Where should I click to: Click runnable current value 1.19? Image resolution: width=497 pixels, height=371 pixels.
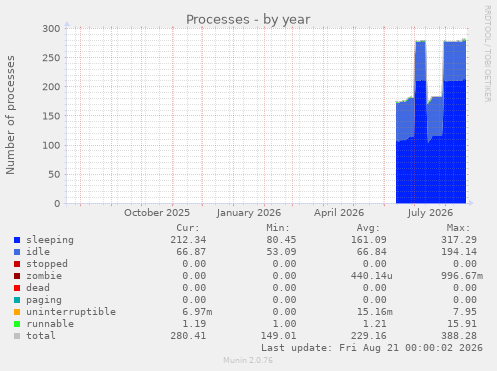click(x=194, y=324)
